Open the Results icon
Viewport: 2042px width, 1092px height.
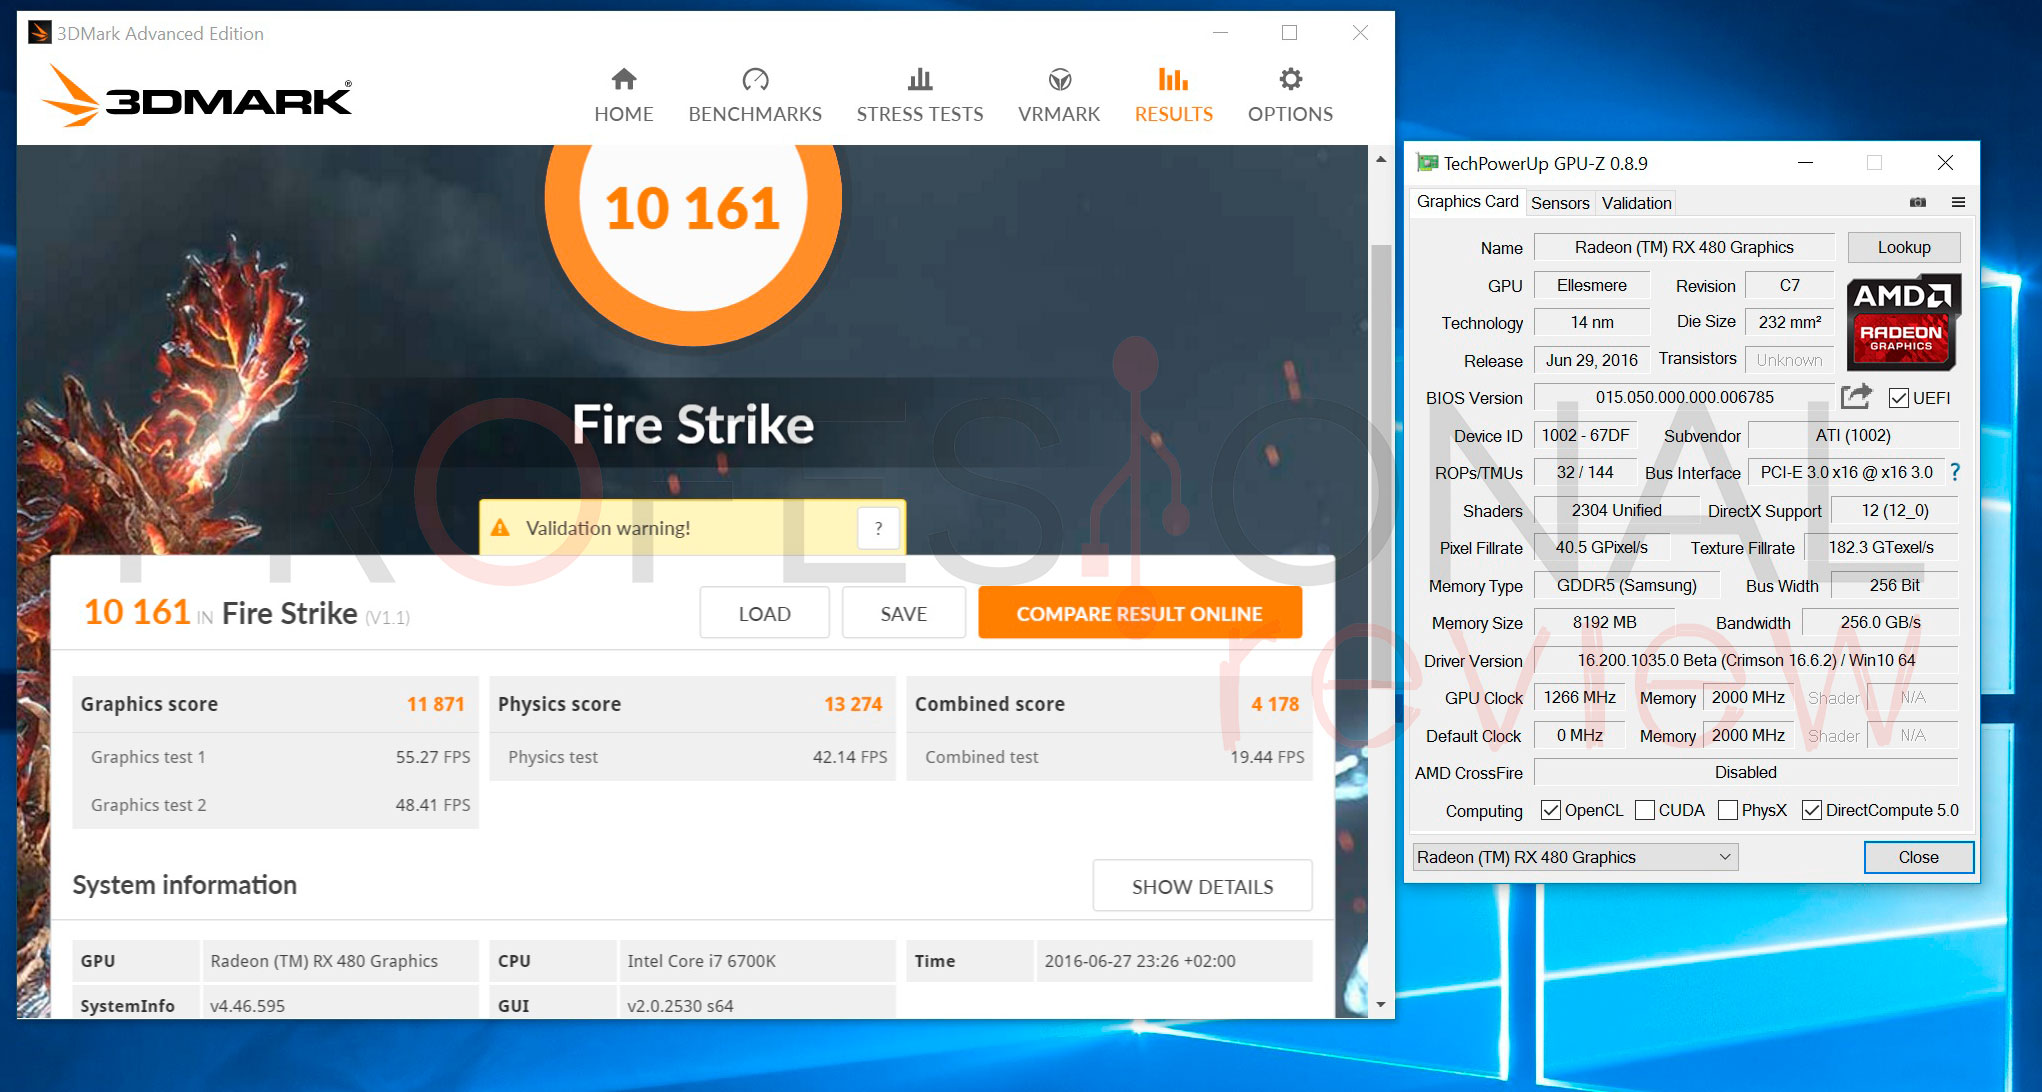[x=1174, y=79]
